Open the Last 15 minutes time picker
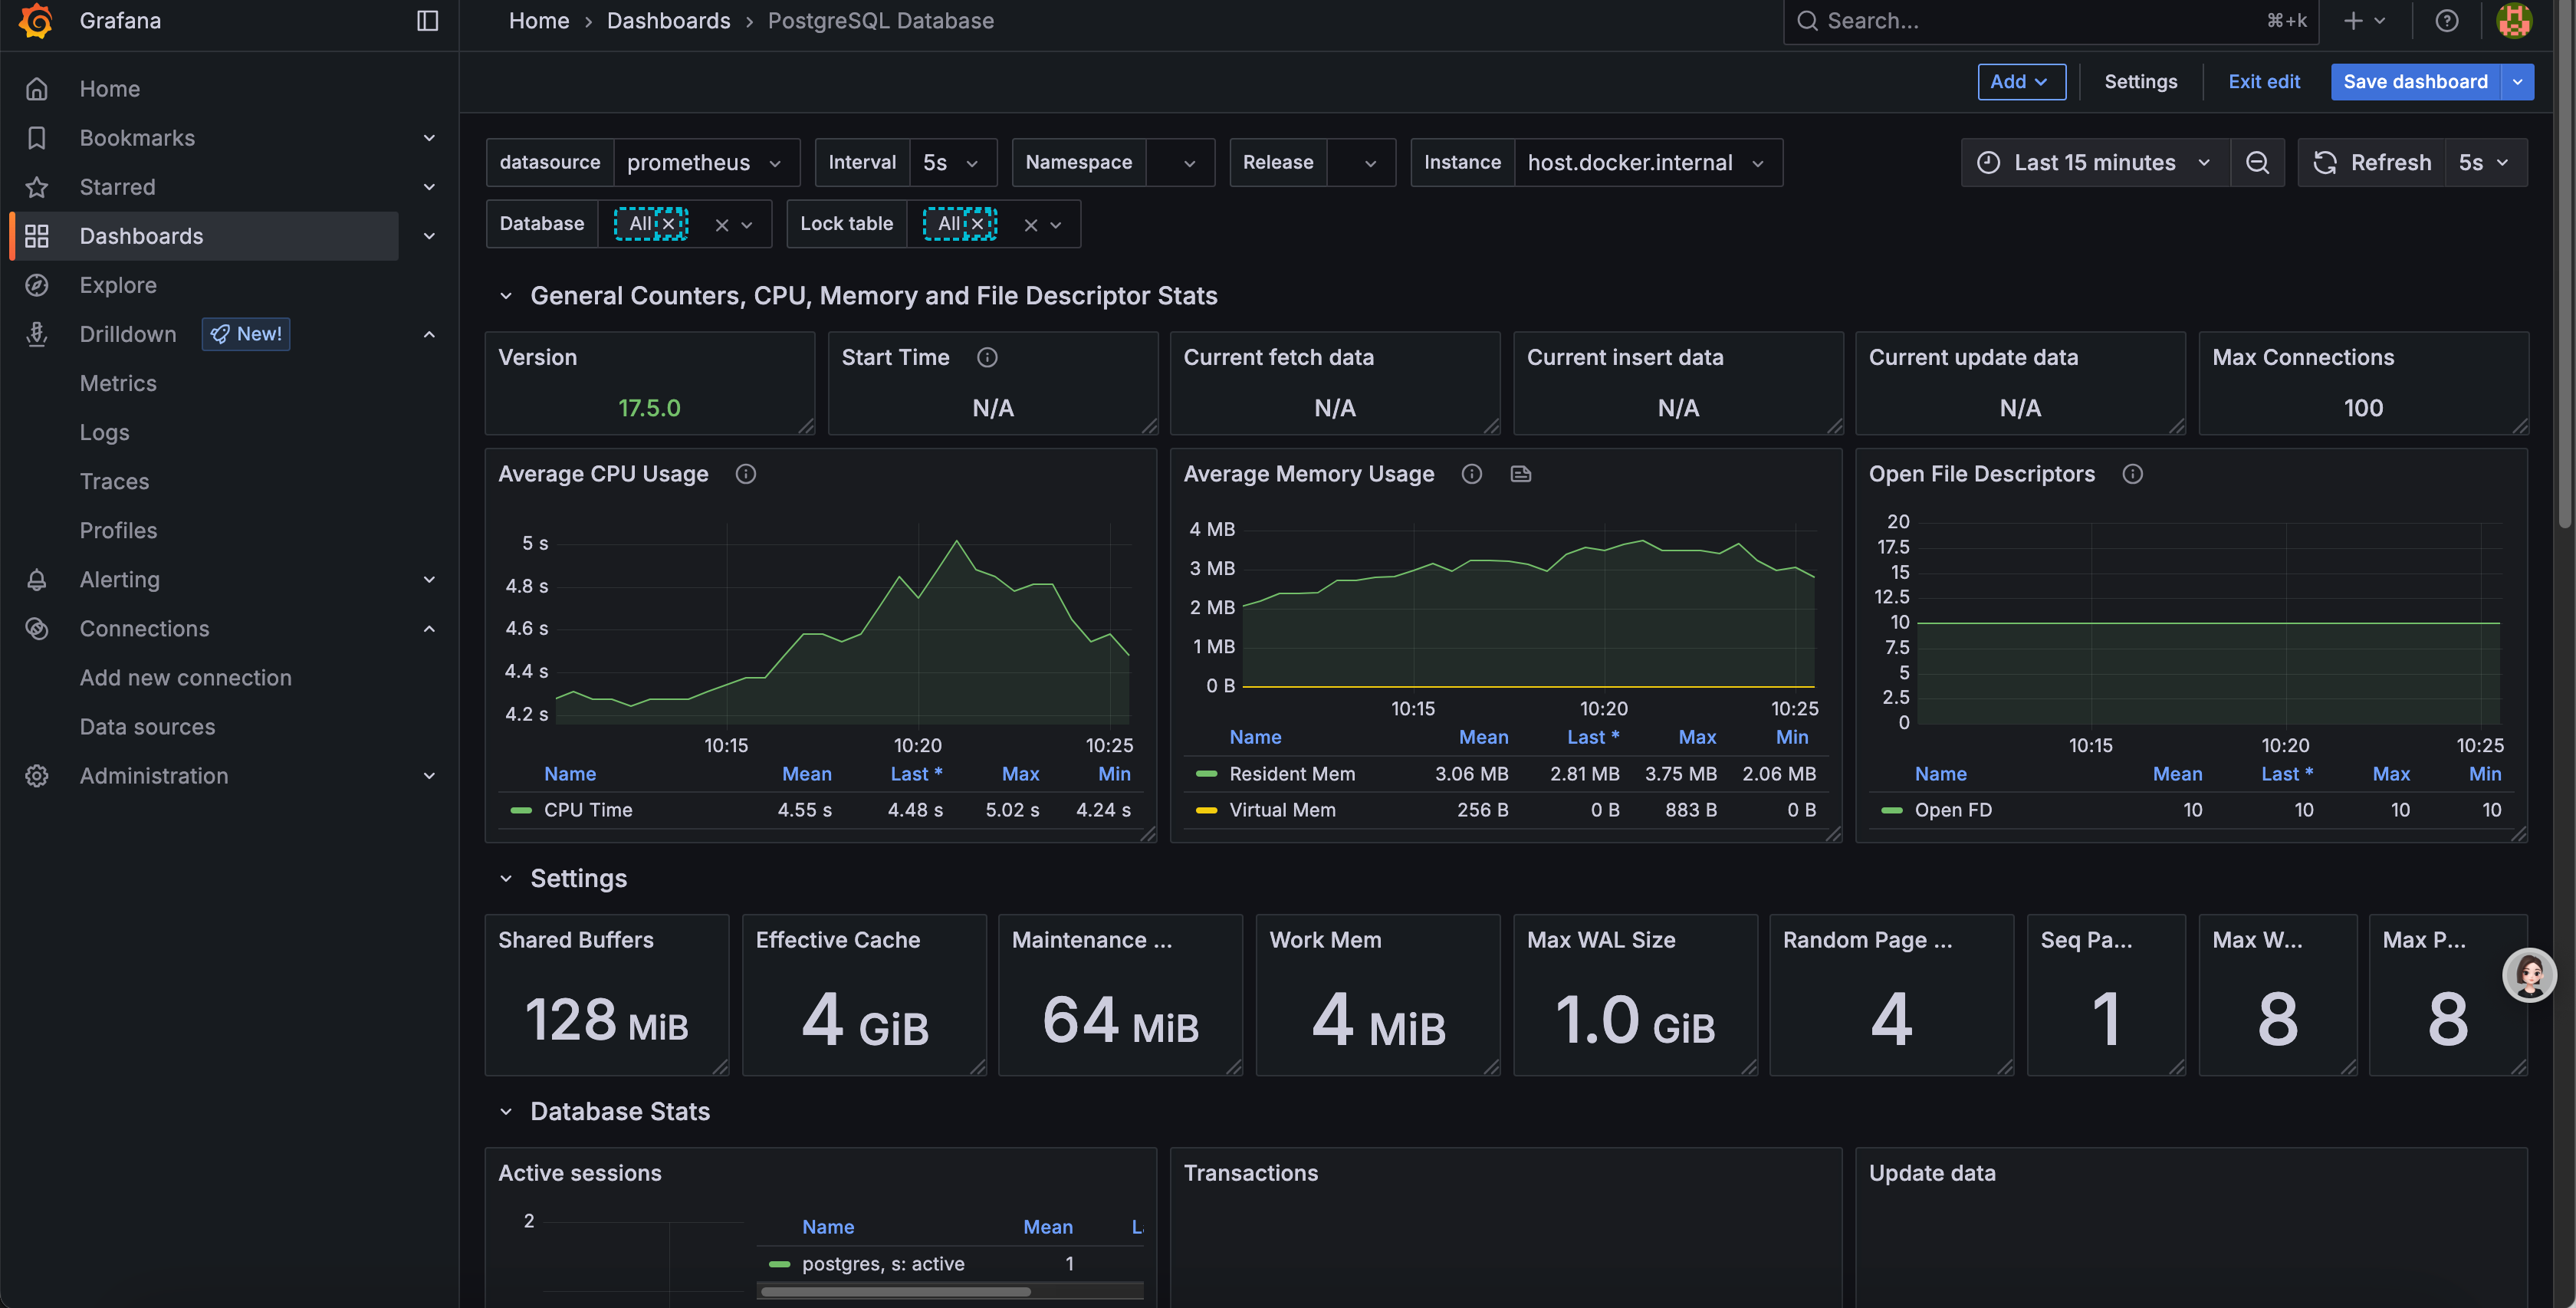2576x1308 pixels. (x=2095, y=163)
